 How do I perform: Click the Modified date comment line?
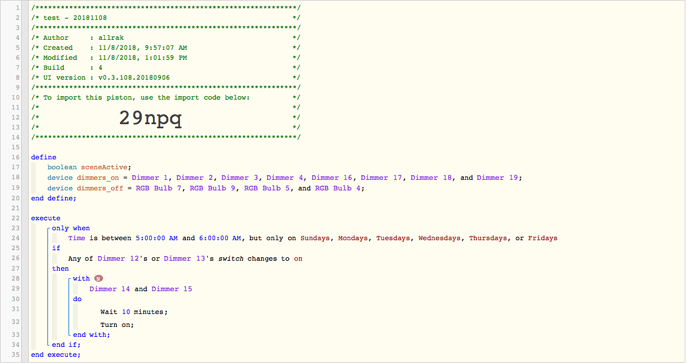coord(165,58)
